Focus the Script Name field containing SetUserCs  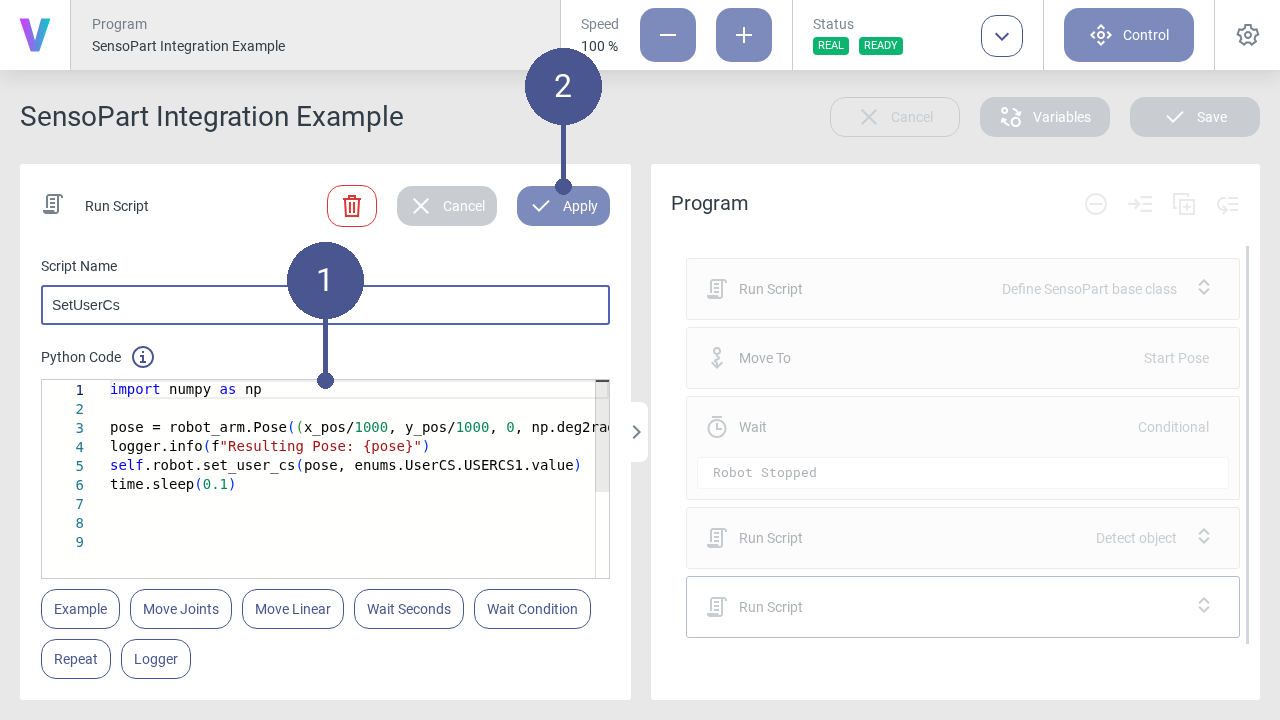325,305
